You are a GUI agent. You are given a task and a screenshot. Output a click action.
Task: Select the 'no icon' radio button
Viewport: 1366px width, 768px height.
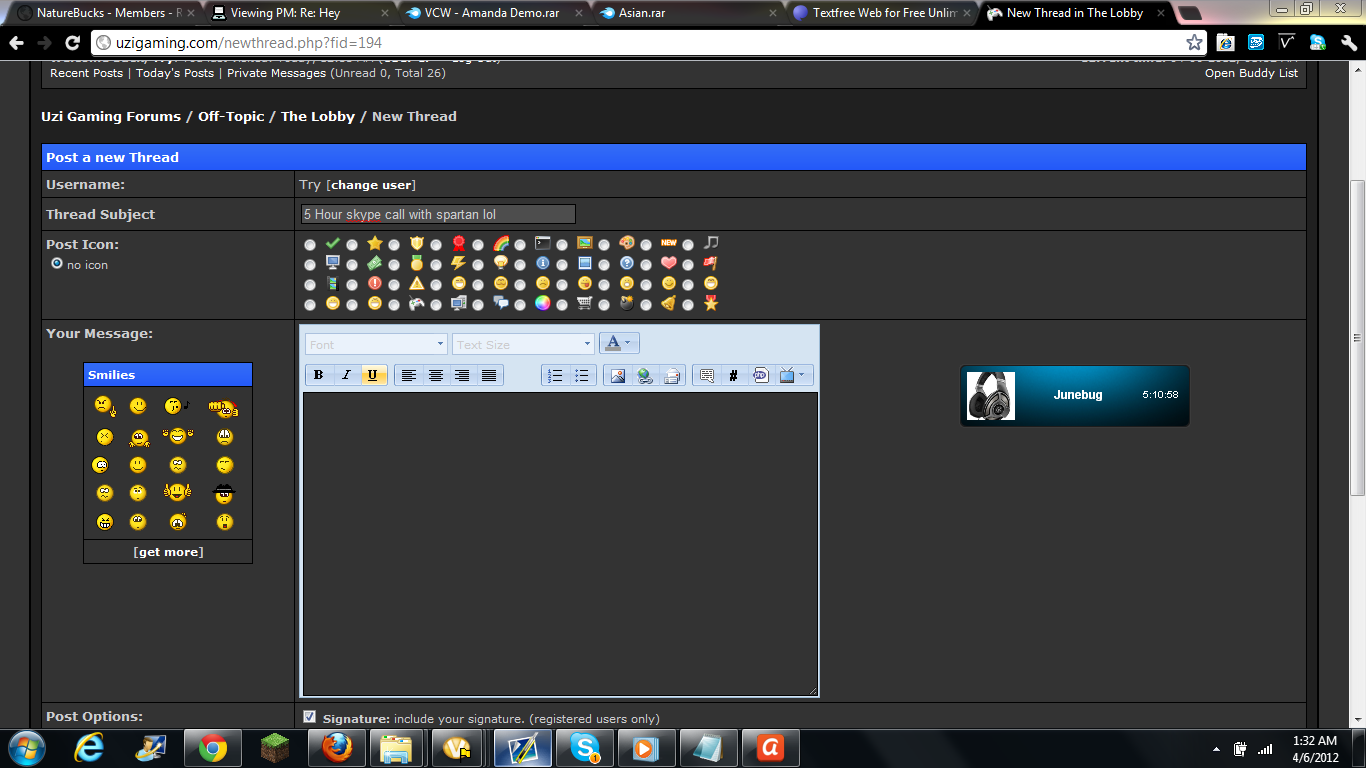tap(57, 264)
